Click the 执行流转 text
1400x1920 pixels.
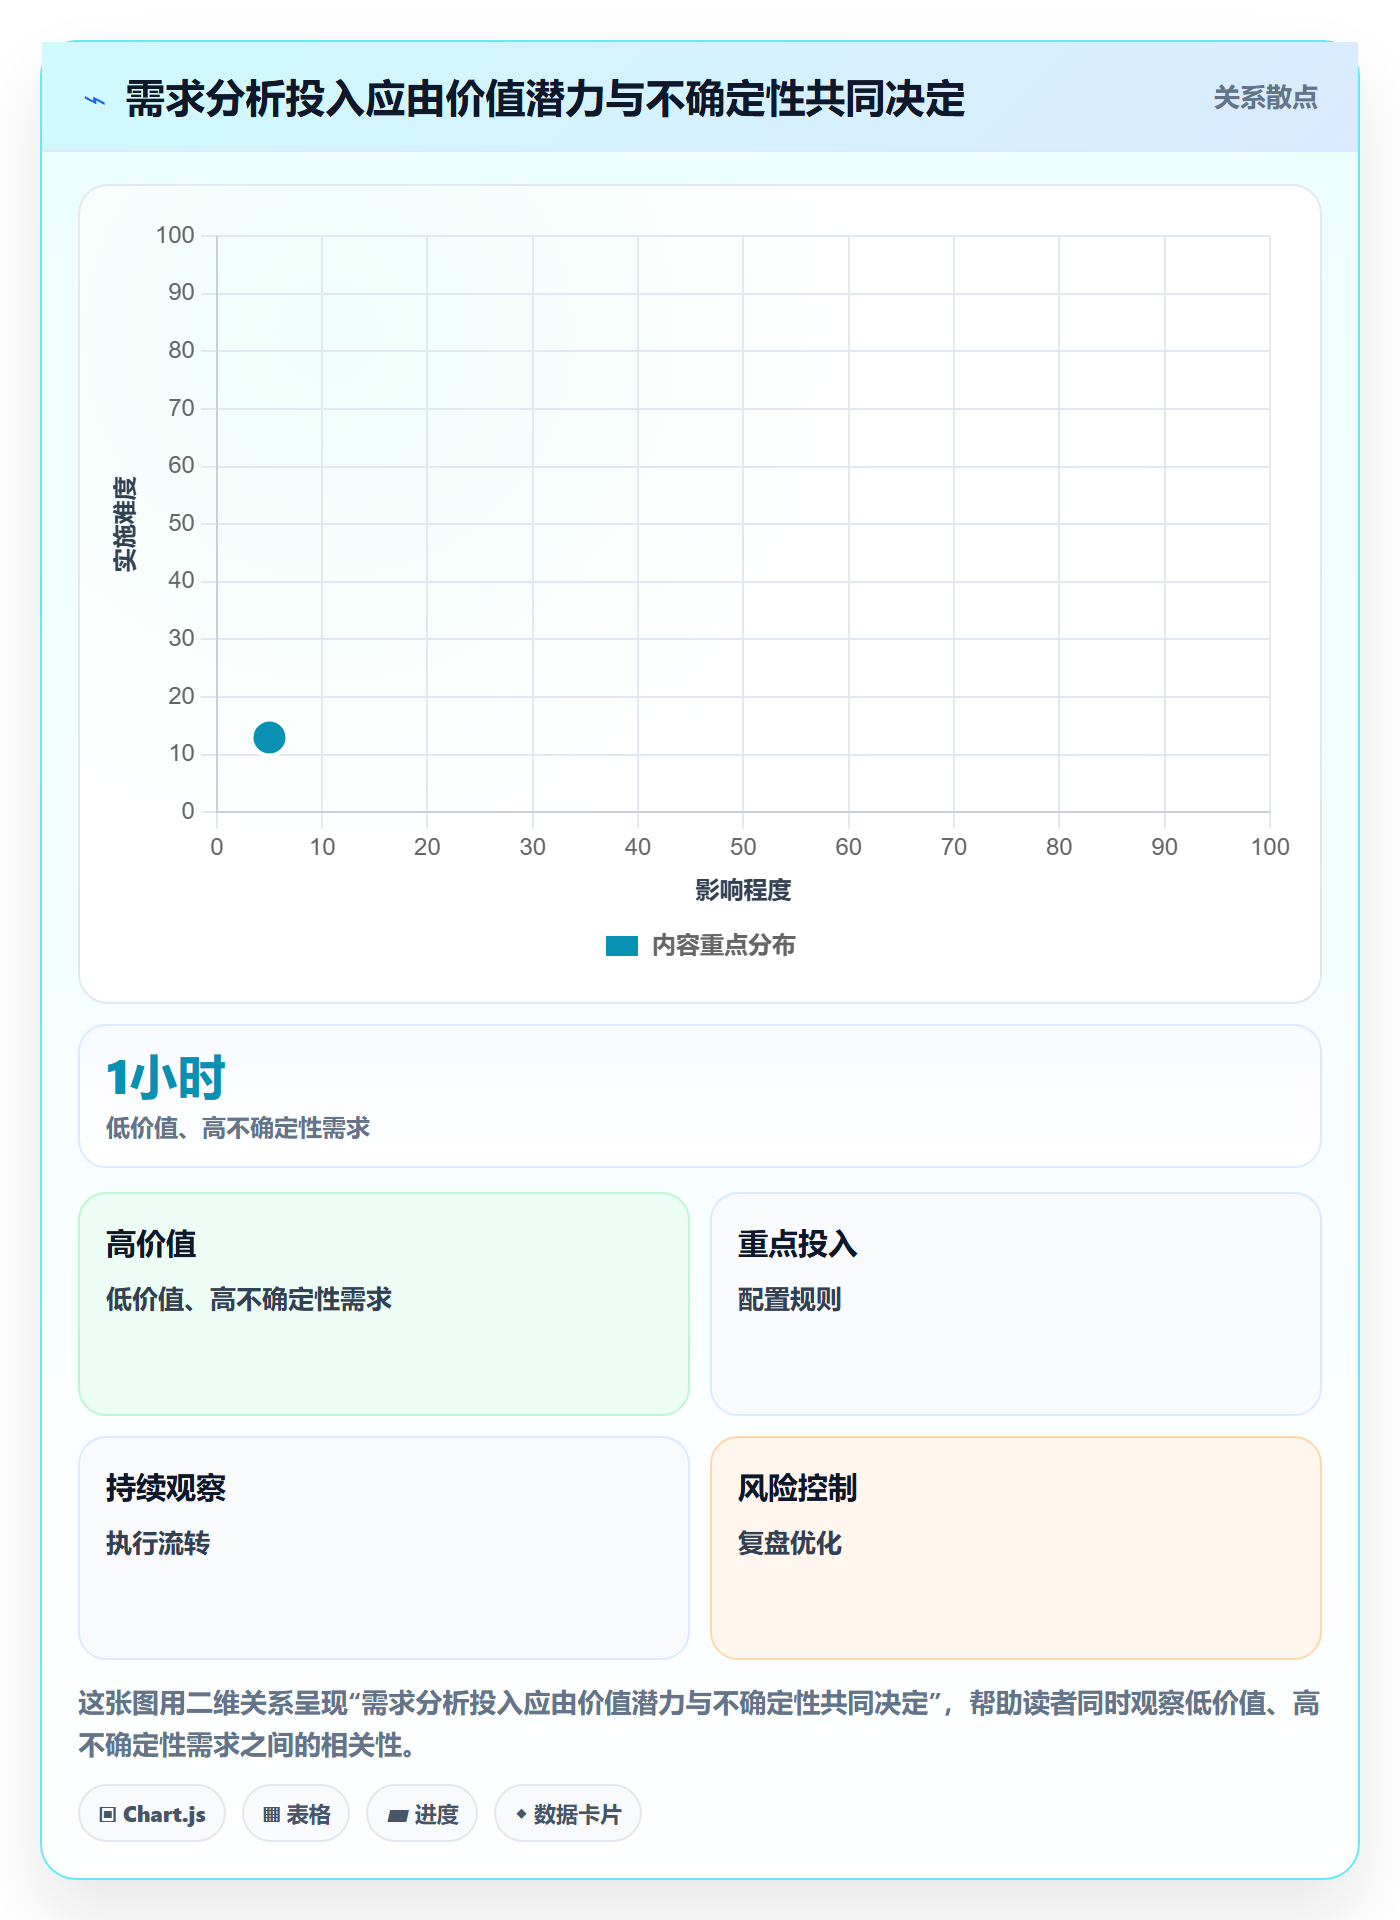[158, 1543]
